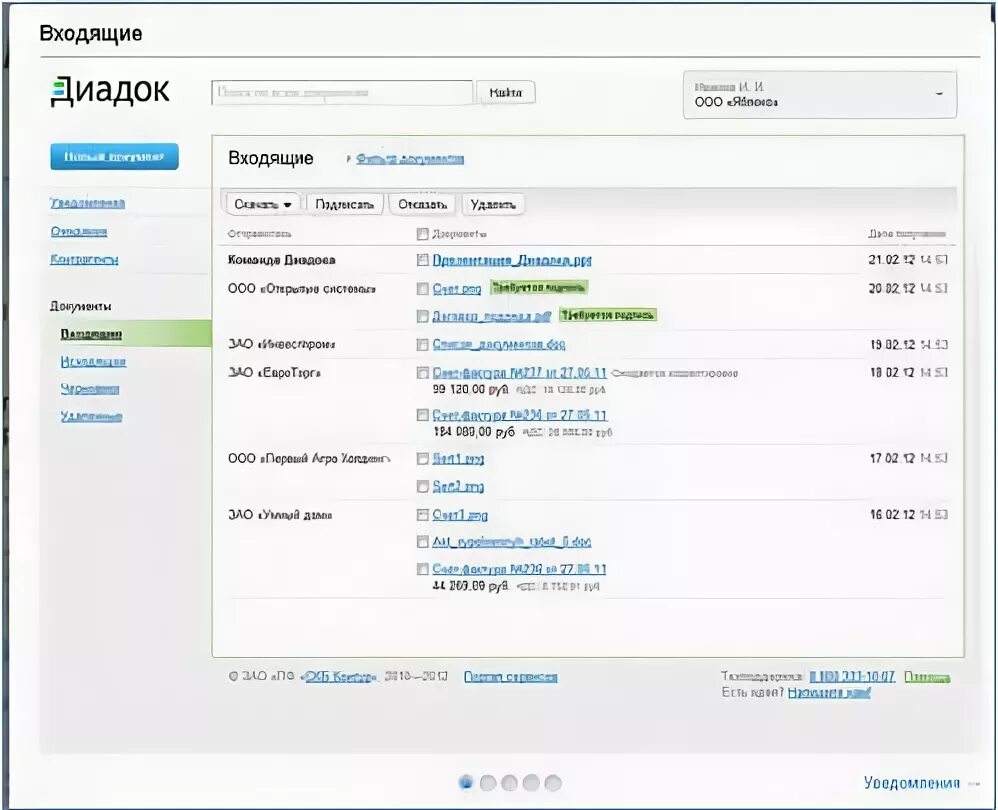Open the services portal link in the footer

tap(510, 676)
